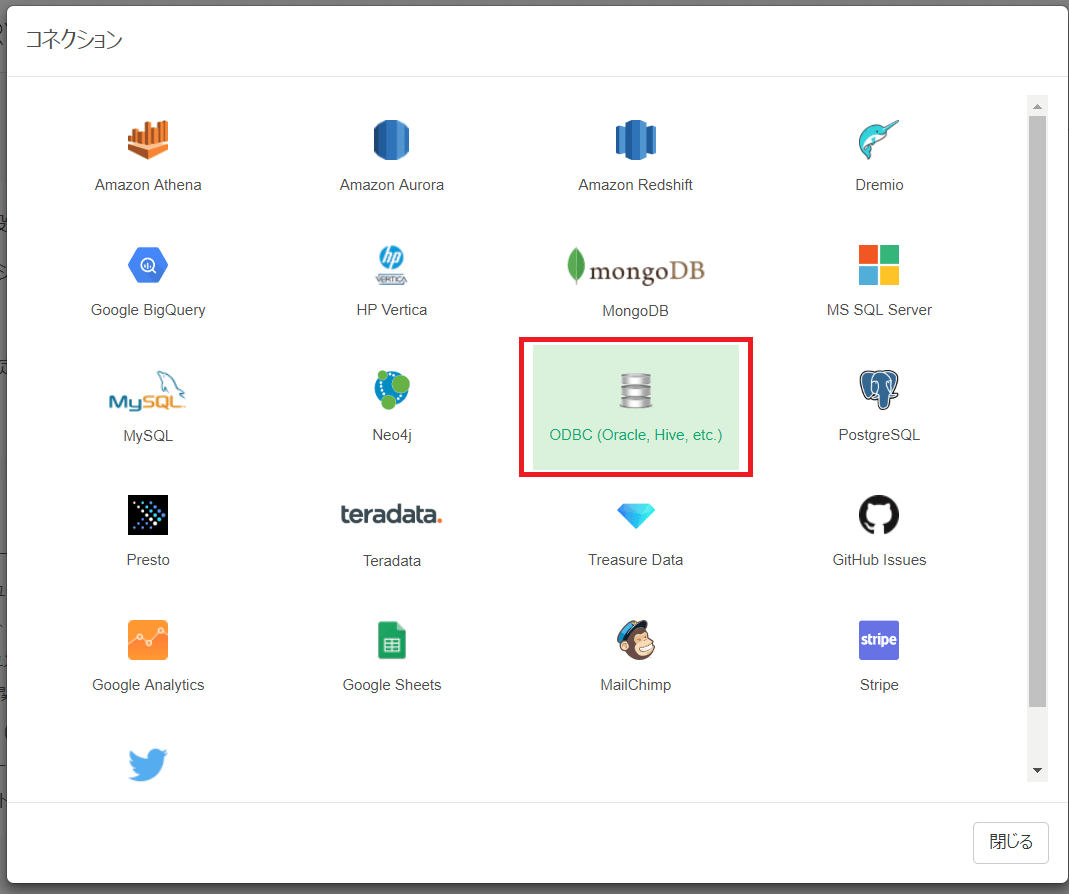1069x894 pixels.
Task: Select the Amazon Athena connection icon
Action: pyautogui.click(x=148, y=140)
